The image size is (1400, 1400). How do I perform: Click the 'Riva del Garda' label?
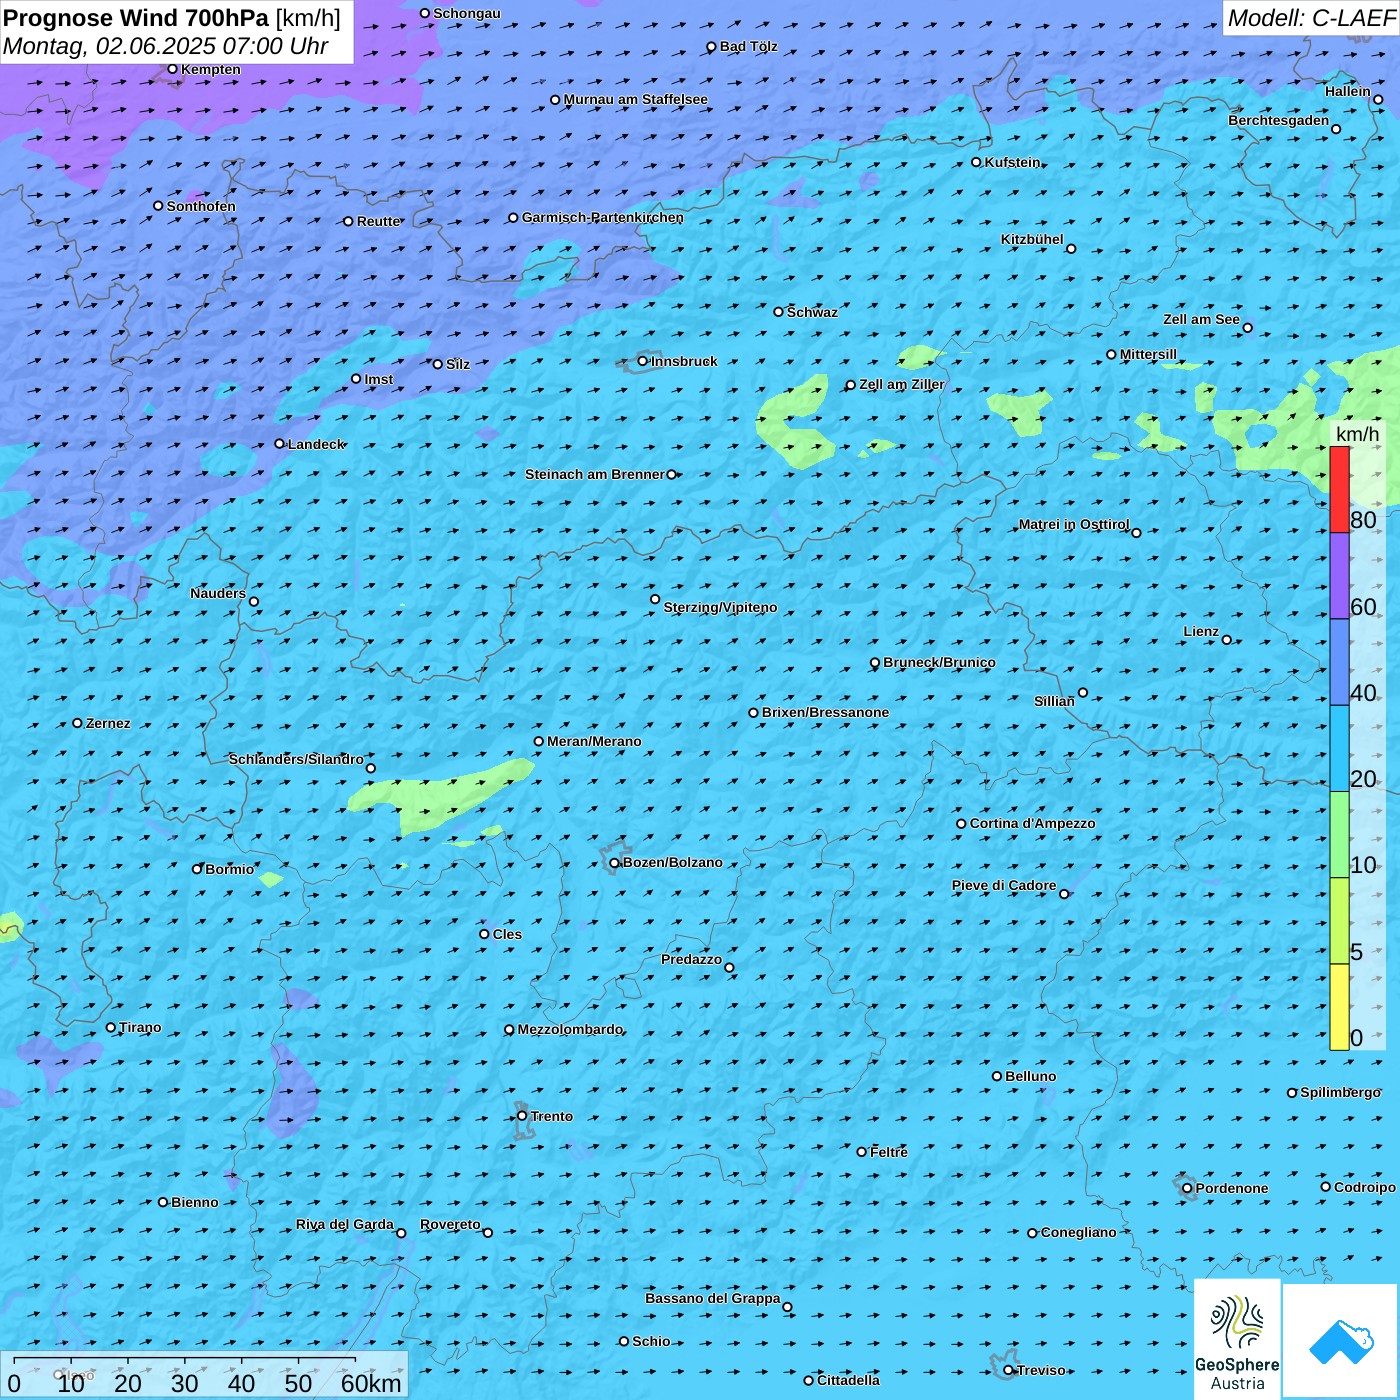pos(345,1224)
